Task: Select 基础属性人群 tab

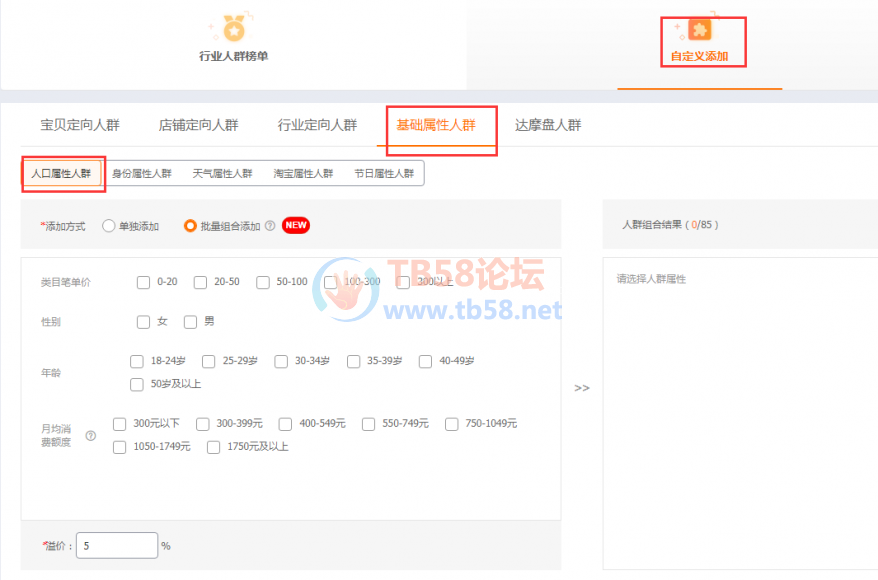Action: point(436,125)
